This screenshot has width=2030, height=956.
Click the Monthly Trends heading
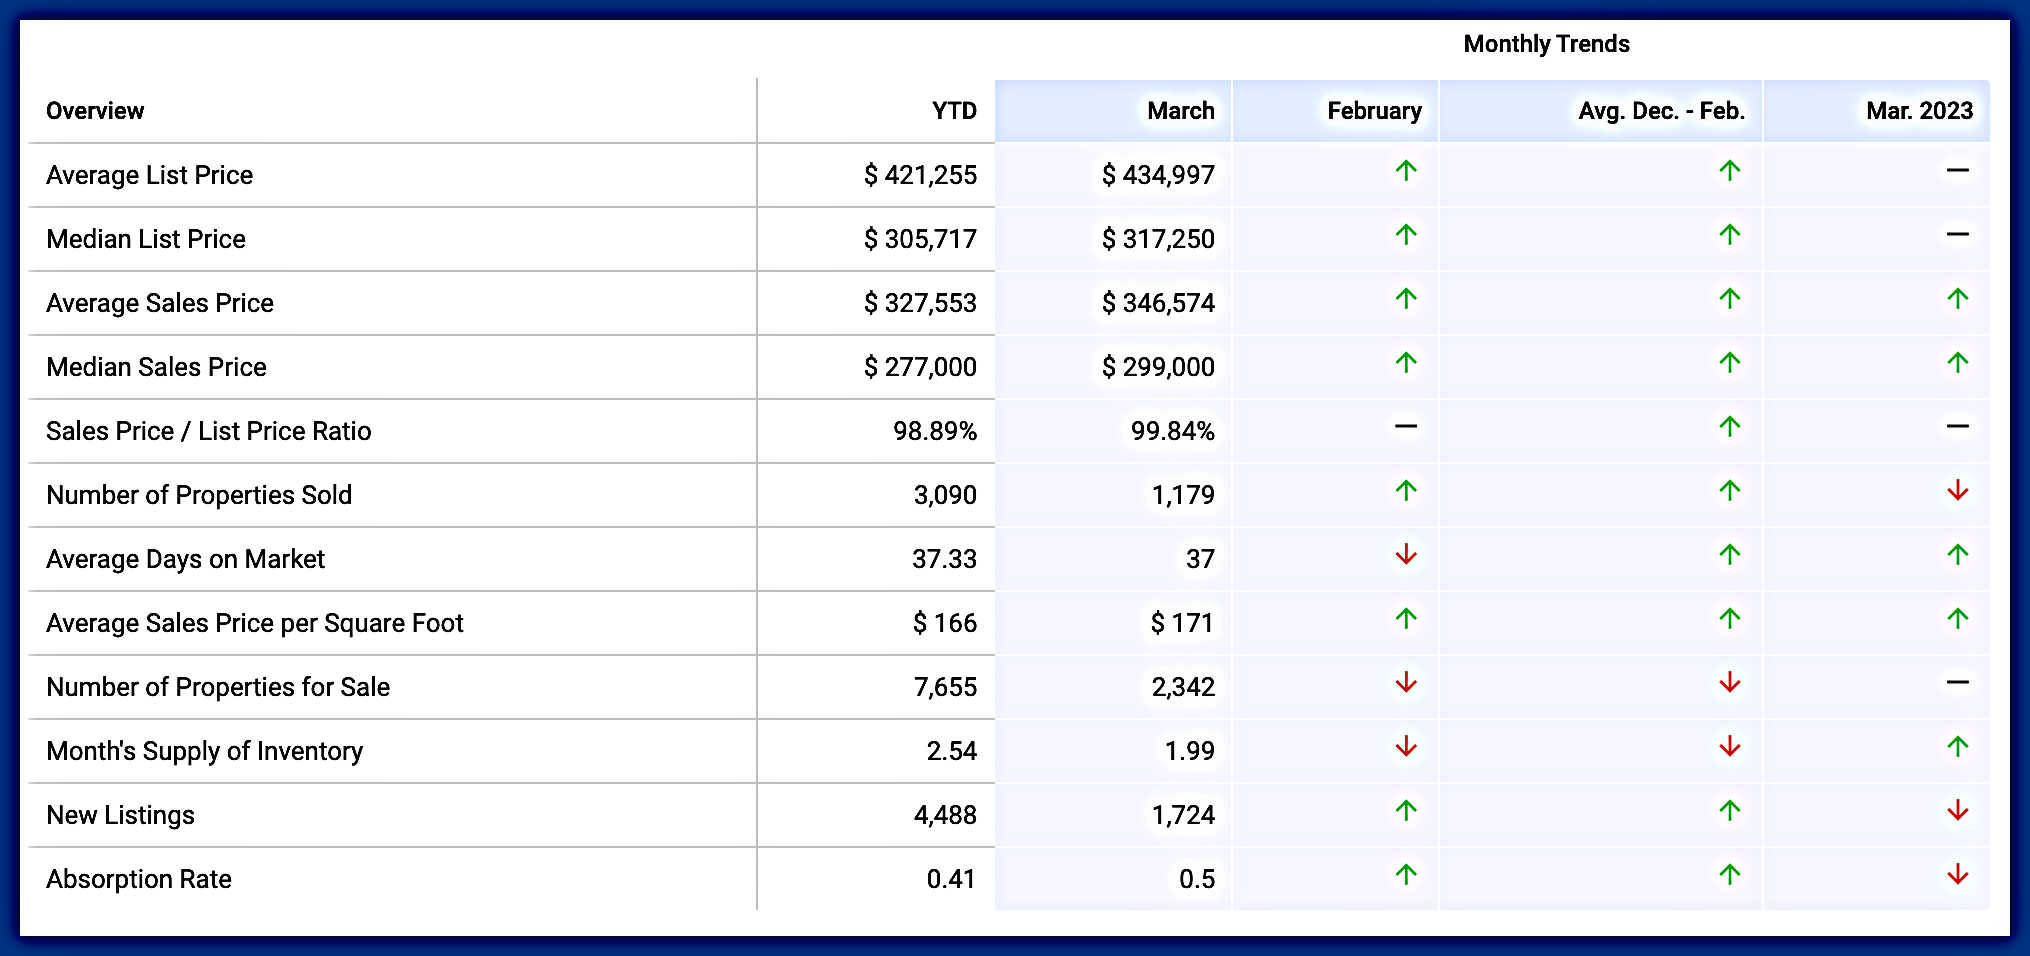click(x=1546, y=44)
